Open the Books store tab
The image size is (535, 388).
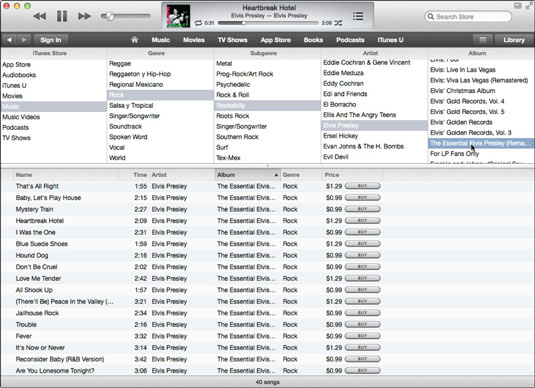click(x=313, y=40)
